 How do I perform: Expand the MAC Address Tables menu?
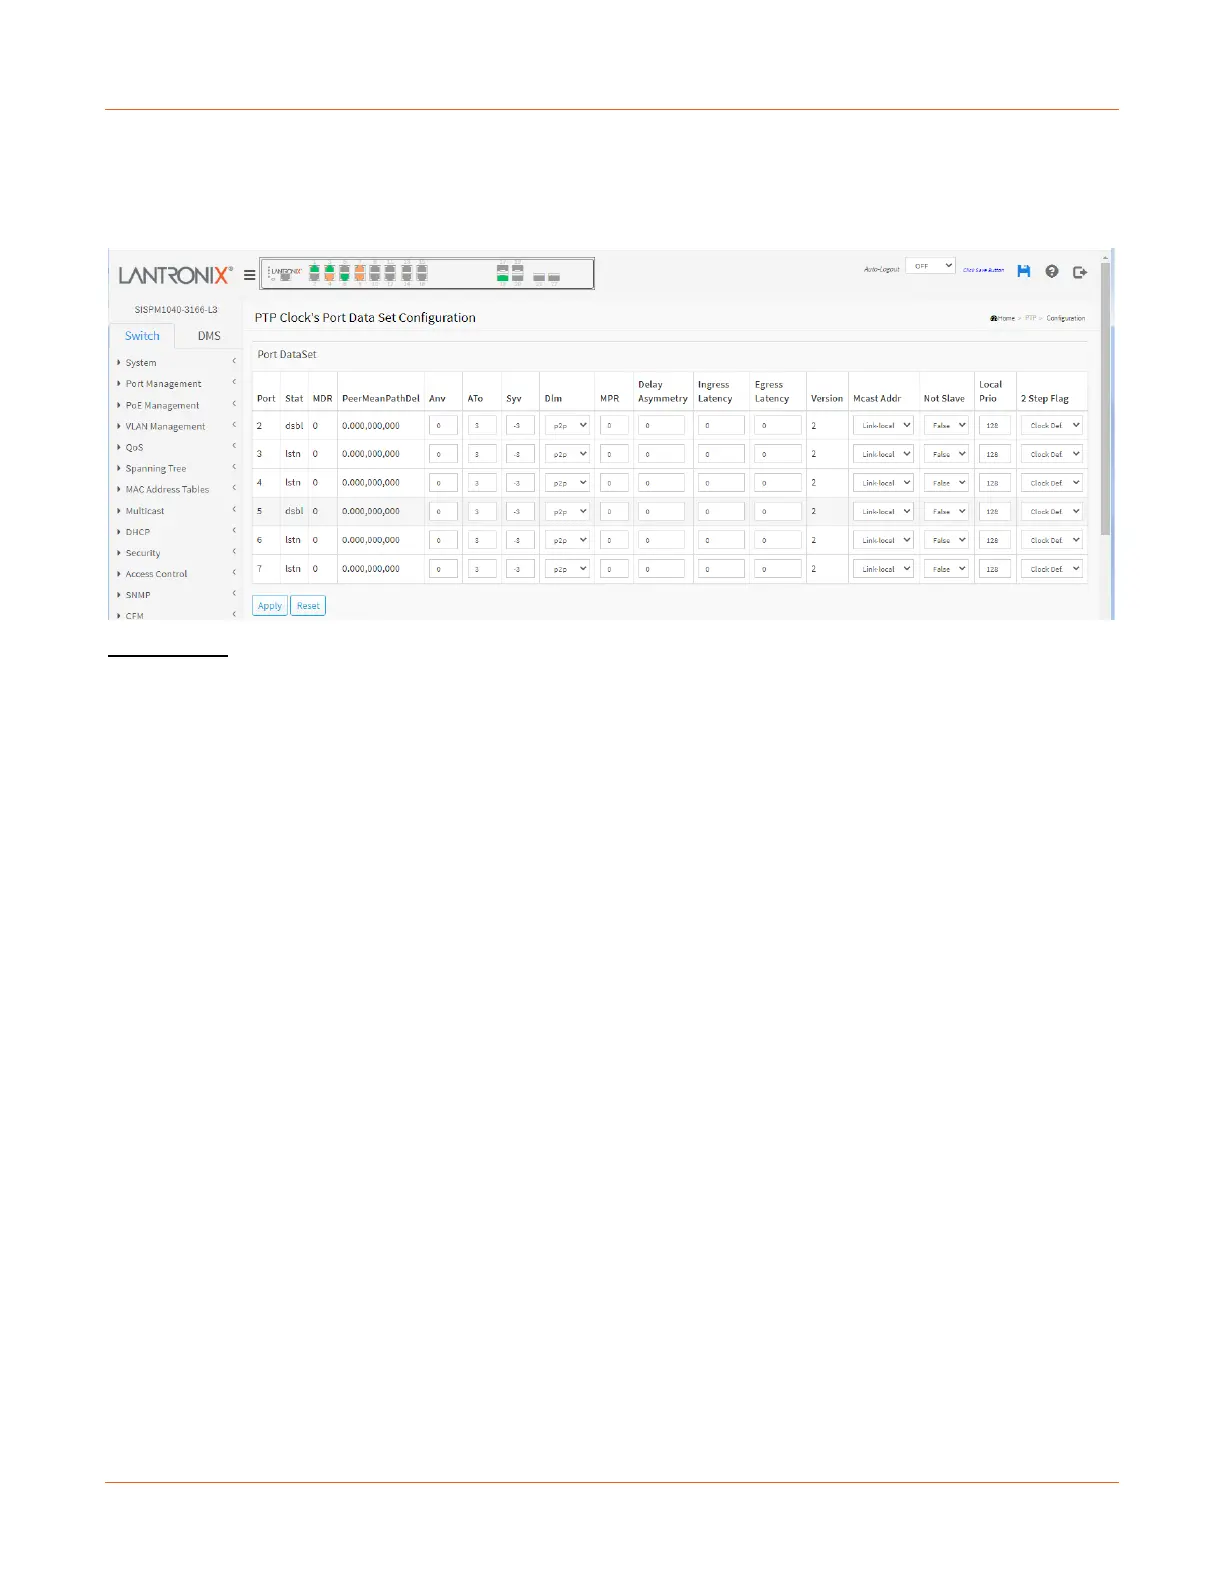177,489
